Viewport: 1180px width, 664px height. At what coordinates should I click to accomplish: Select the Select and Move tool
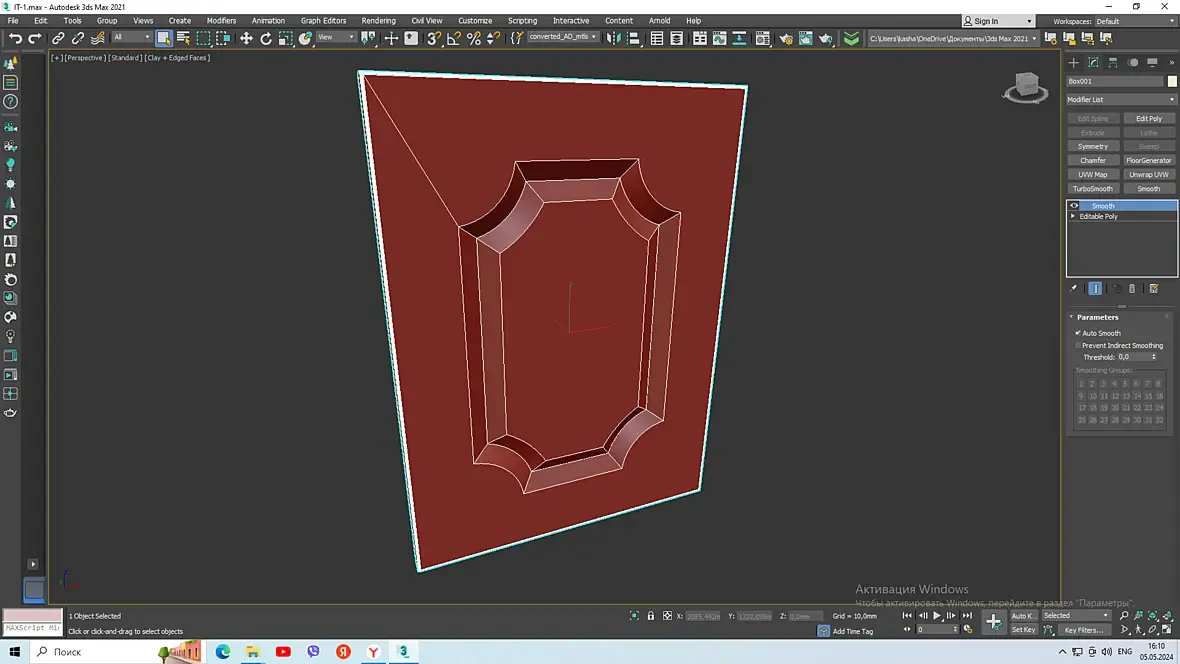(x=246, y=38)
